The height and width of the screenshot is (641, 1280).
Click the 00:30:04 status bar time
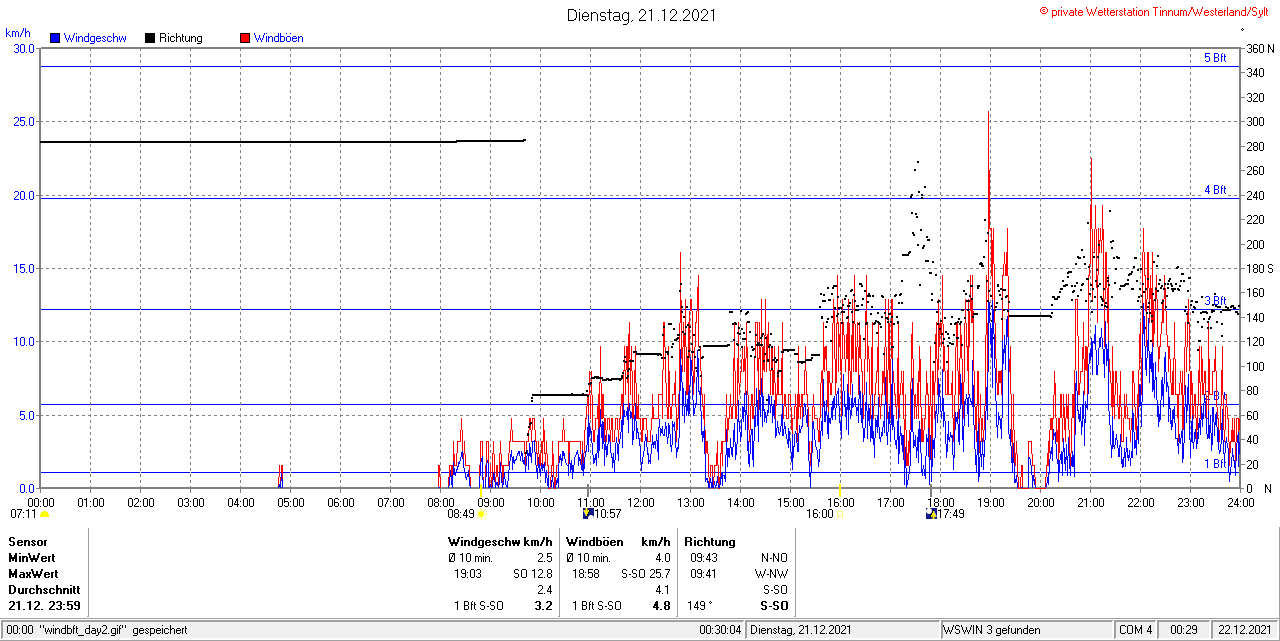pyautogui.click(x=720, y=630)
